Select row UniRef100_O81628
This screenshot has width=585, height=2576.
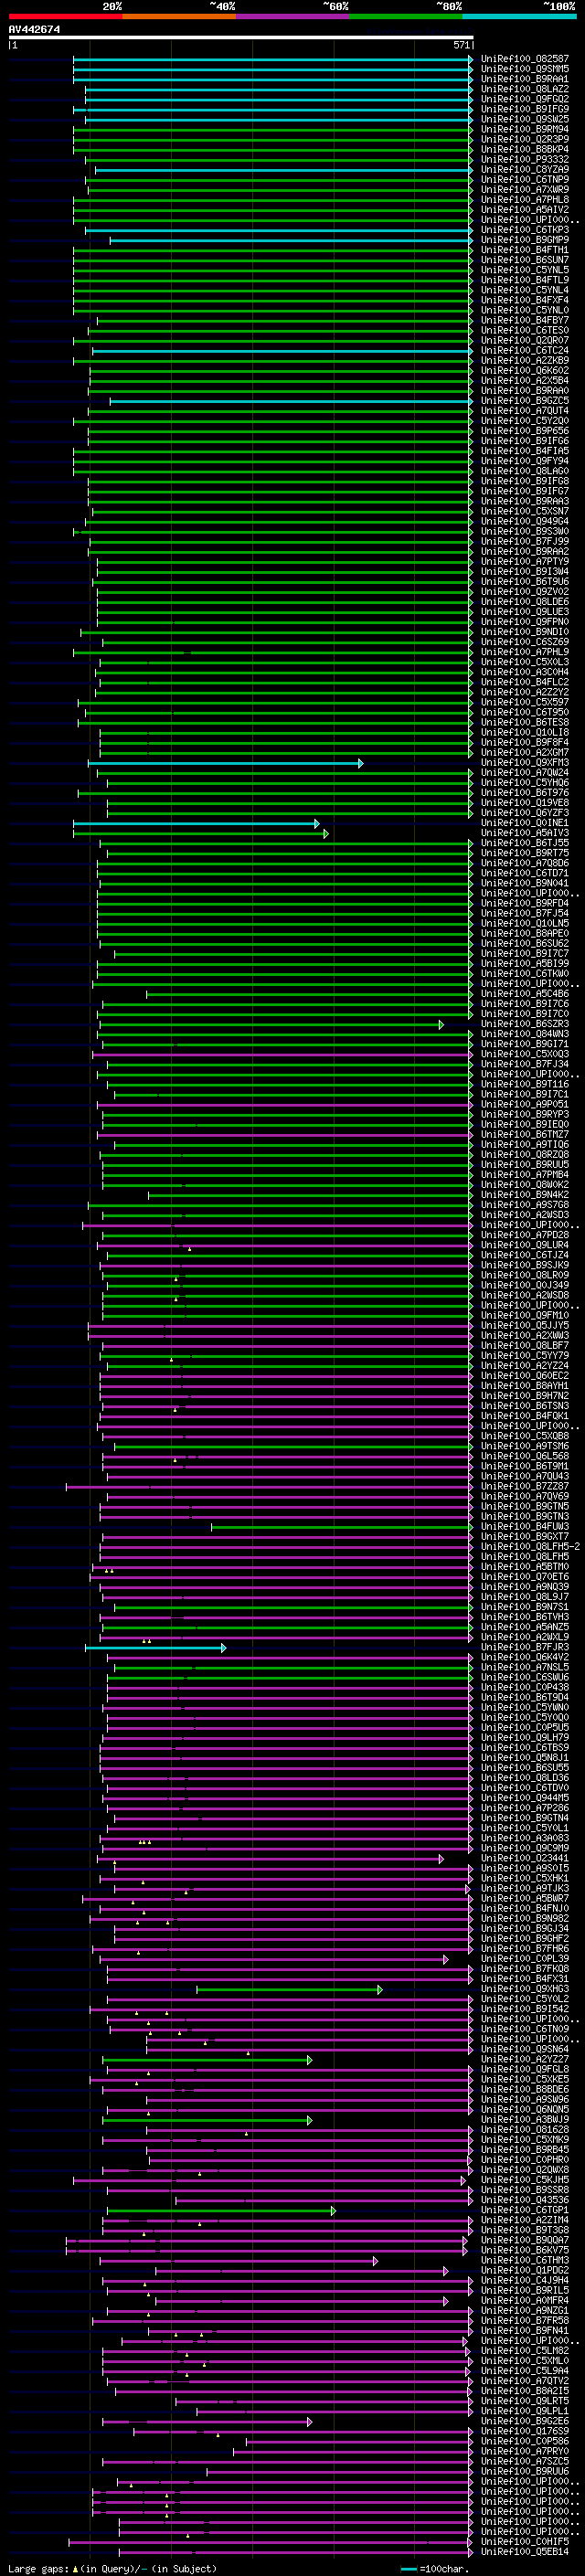pyautogui.click(x=525, y=2129)
